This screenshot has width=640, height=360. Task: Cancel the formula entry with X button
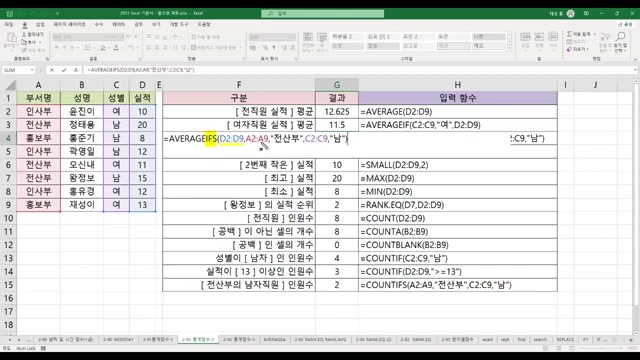(x=52, y=70)
